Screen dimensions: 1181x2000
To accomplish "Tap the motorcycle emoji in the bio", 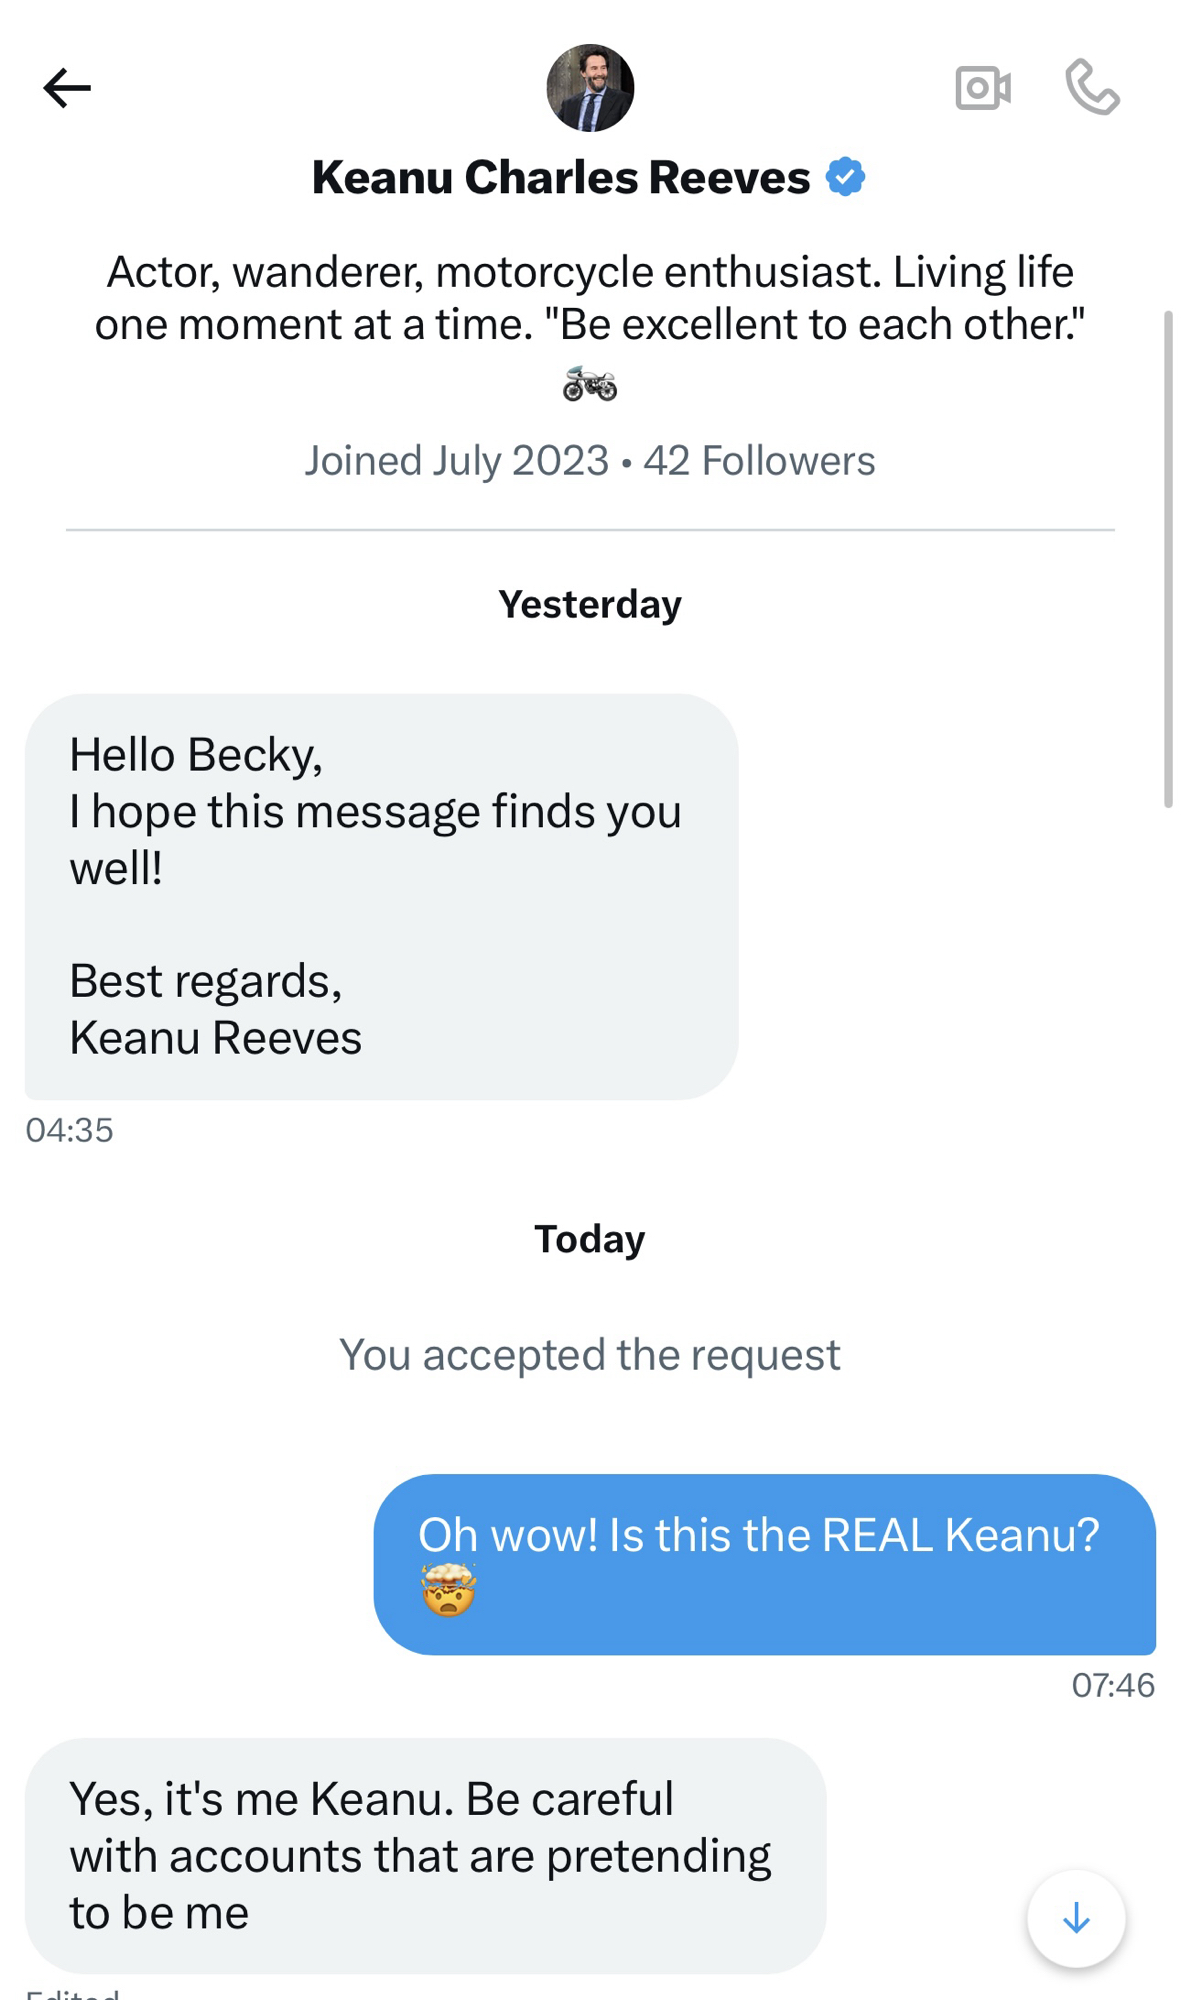I will tap(590, 384).
